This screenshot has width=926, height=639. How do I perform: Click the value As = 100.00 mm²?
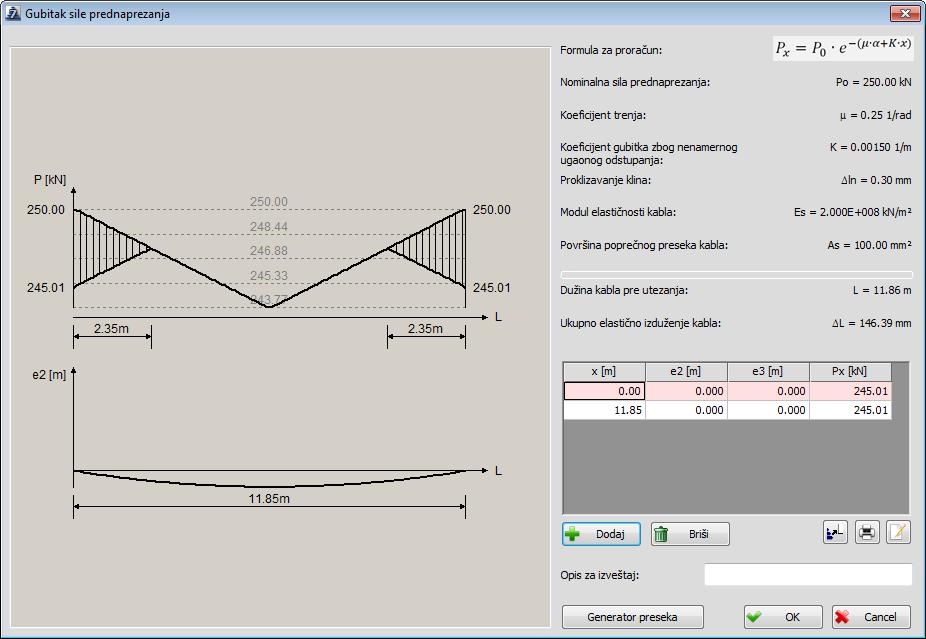pos(869,245)
